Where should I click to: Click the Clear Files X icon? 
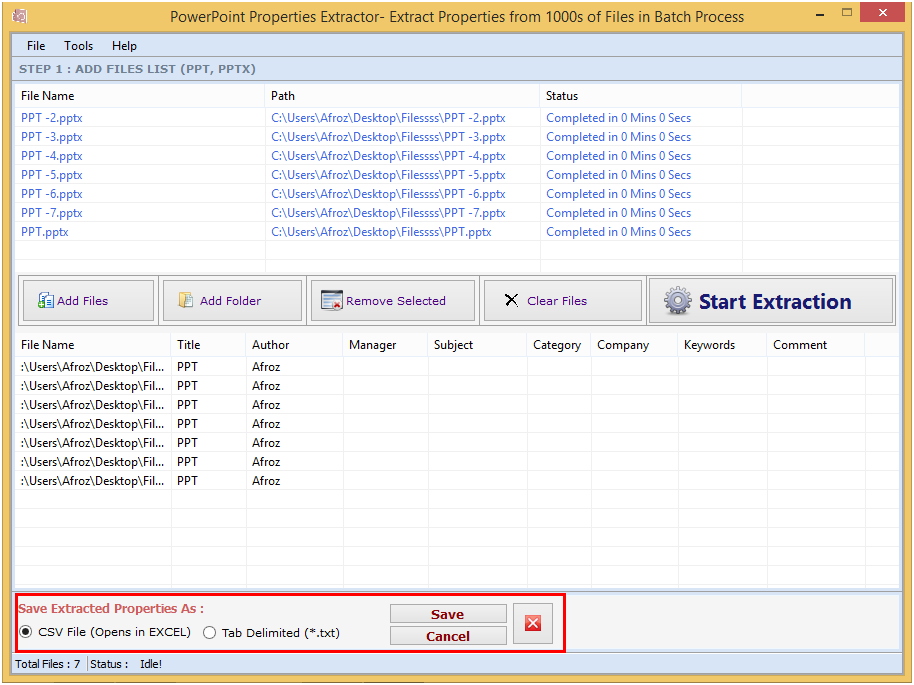511,300
